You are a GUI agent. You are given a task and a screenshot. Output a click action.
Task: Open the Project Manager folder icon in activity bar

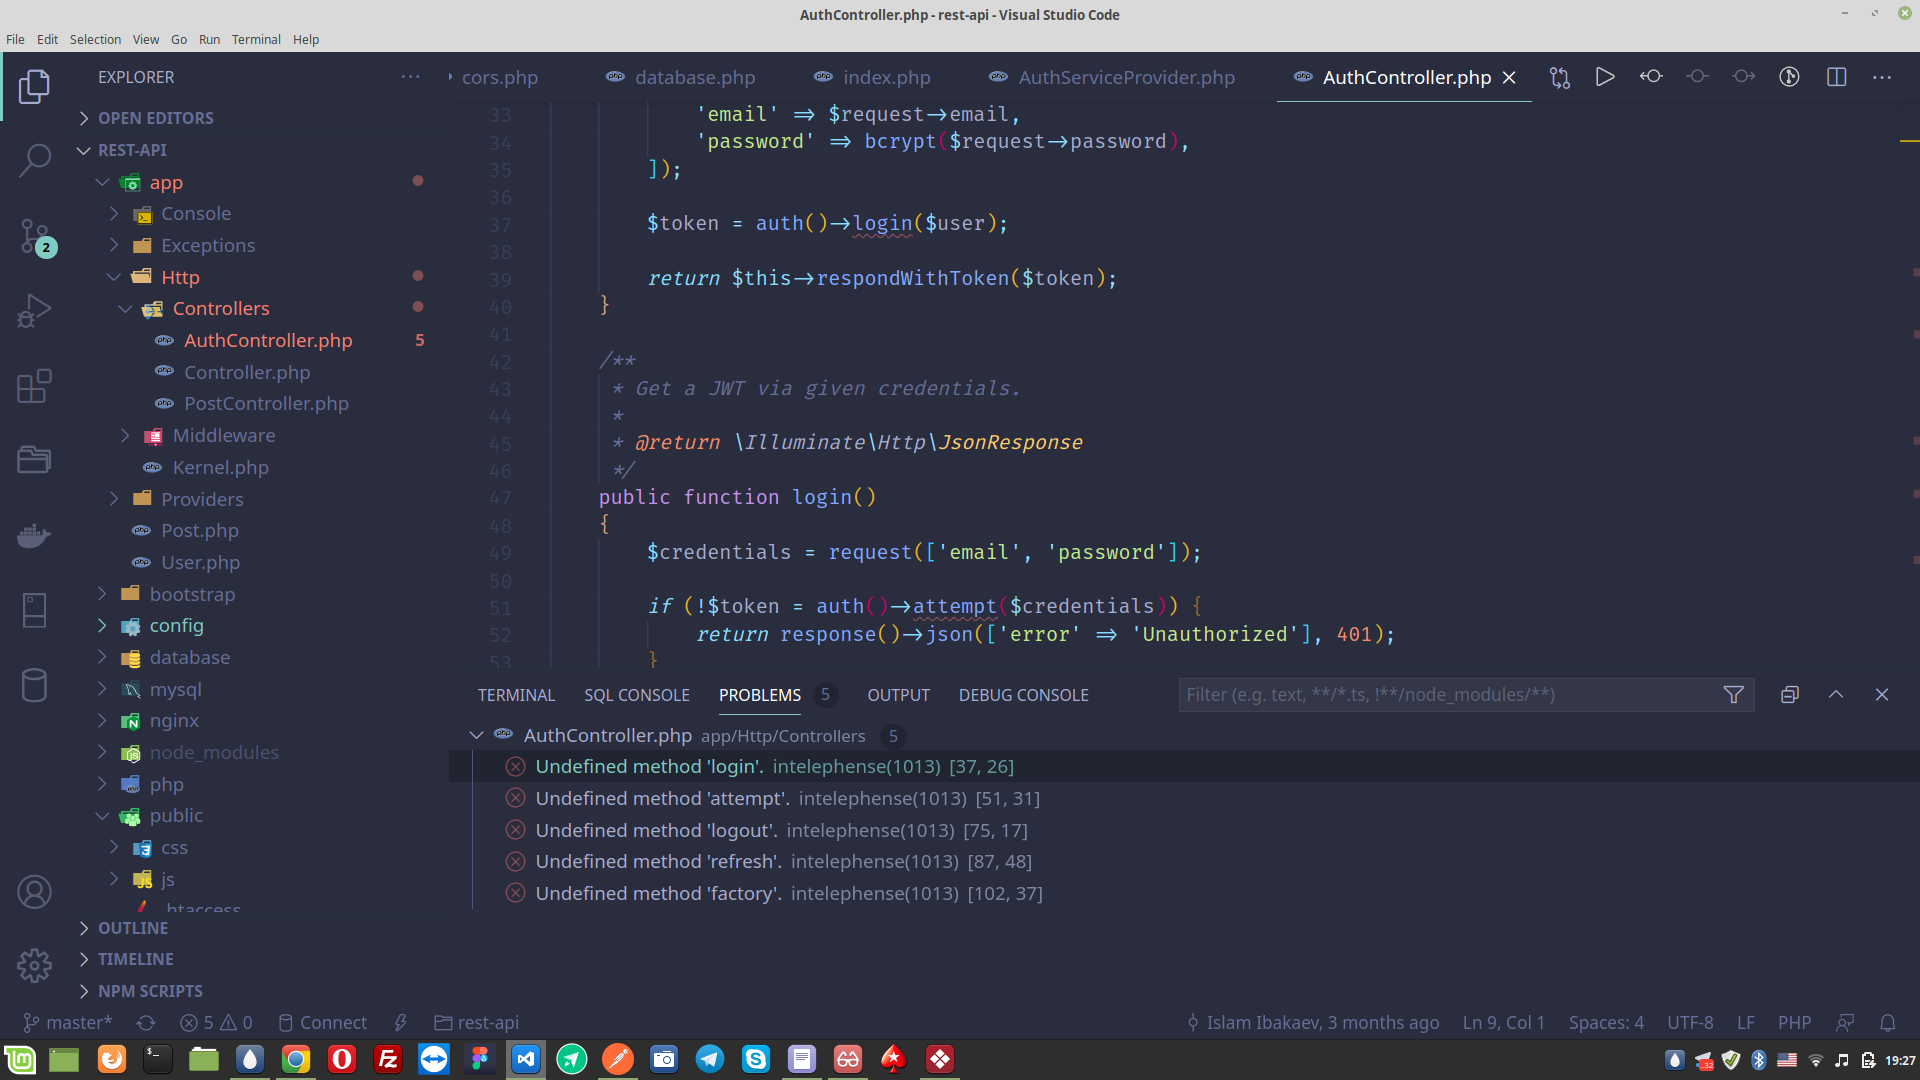coord(34,460)
